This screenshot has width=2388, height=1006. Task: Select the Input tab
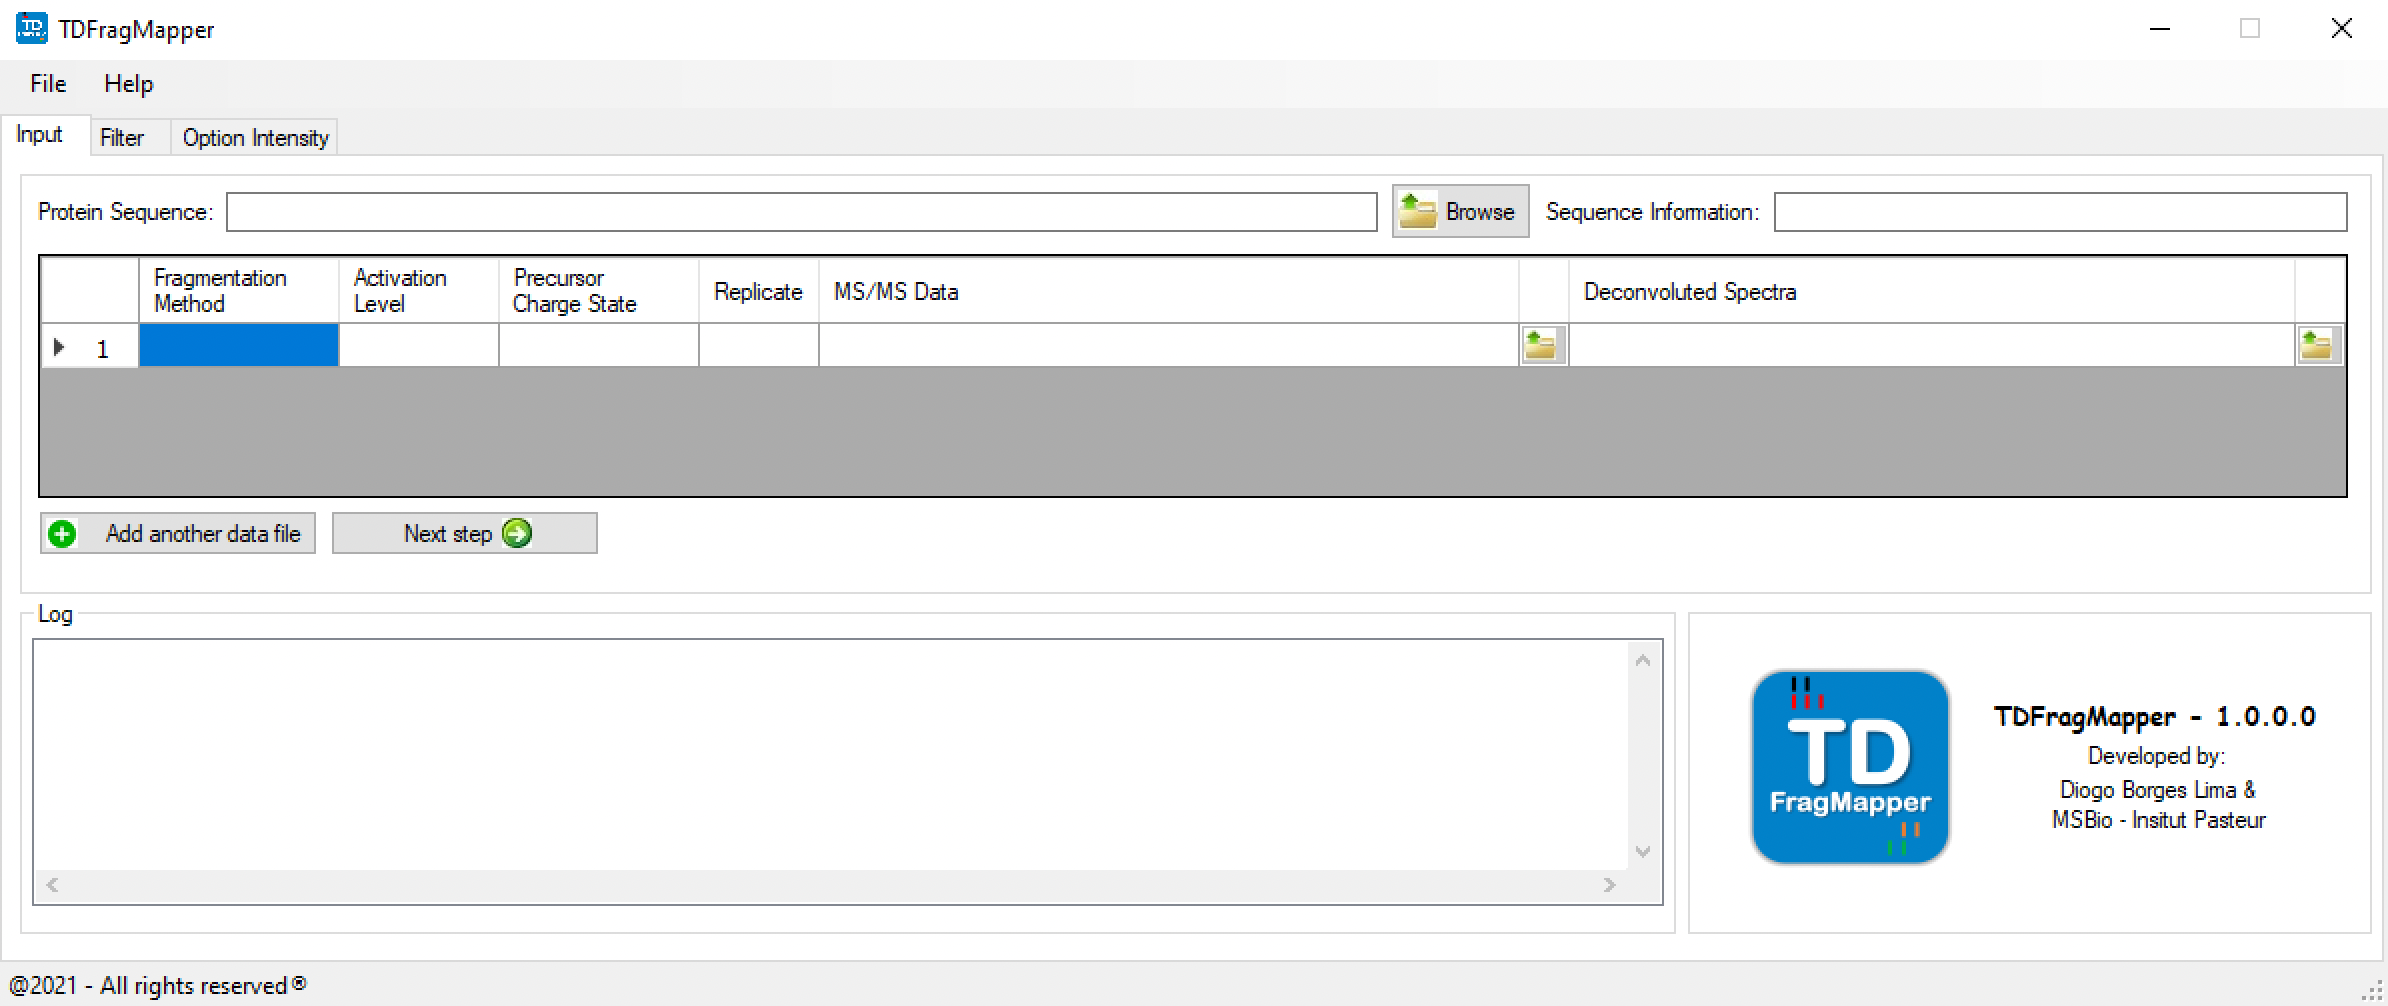point(40,135)
